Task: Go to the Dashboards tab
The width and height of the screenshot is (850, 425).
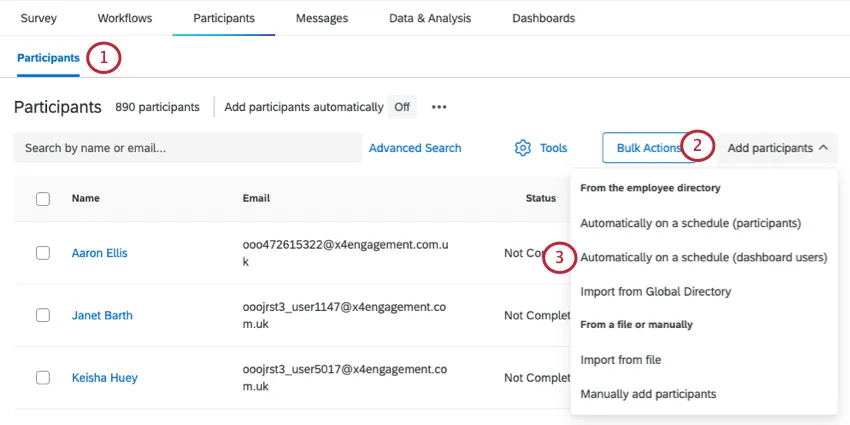Action: click(x=543, y=18)
